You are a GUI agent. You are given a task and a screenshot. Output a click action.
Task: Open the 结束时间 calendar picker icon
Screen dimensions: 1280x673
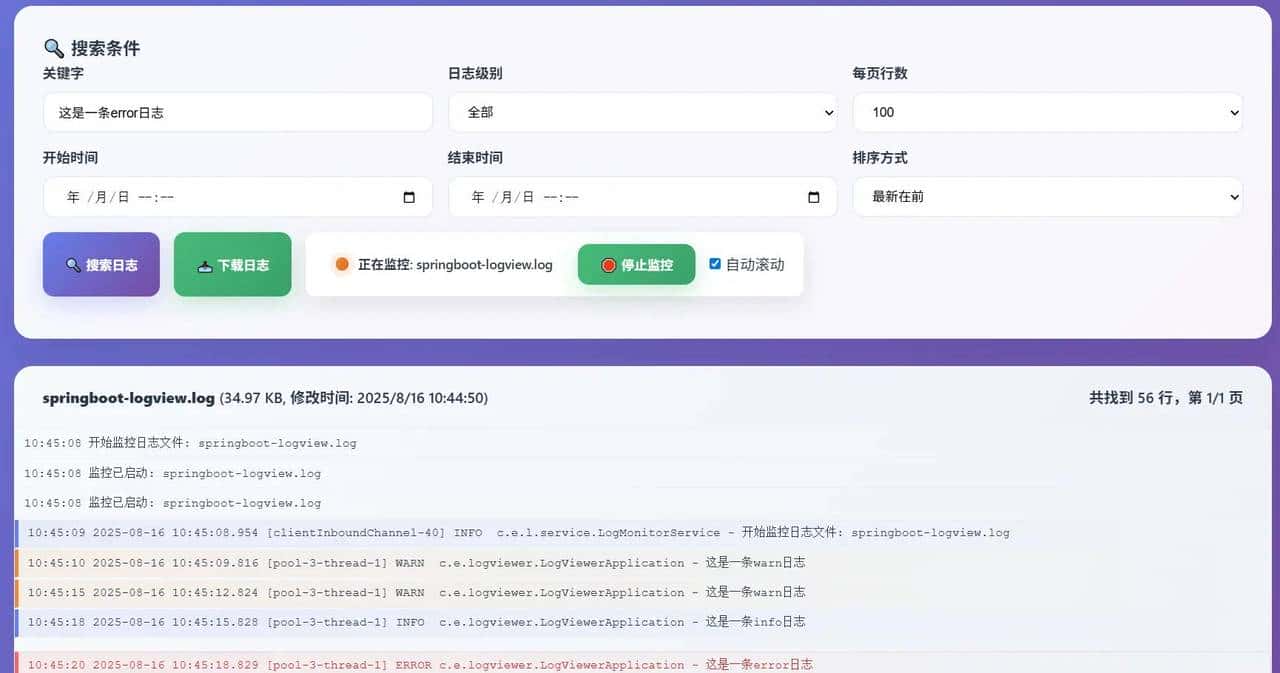[x=813, y=197]
